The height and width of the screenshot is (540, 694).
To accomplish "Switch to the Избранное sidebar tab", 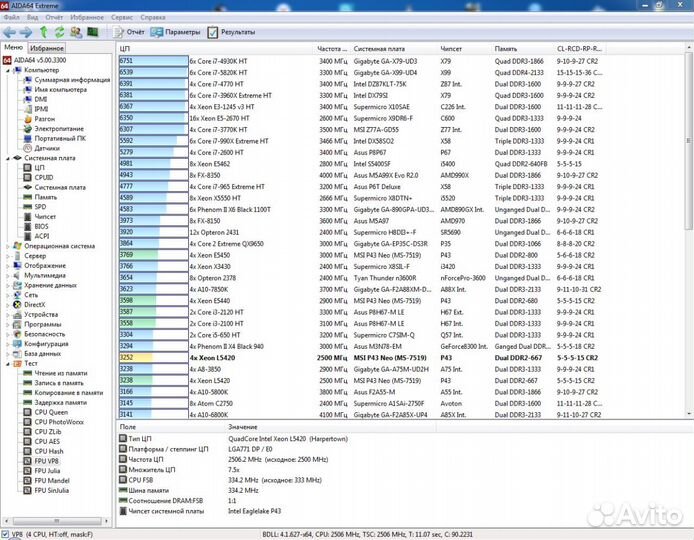I will (x=47, y=48).
